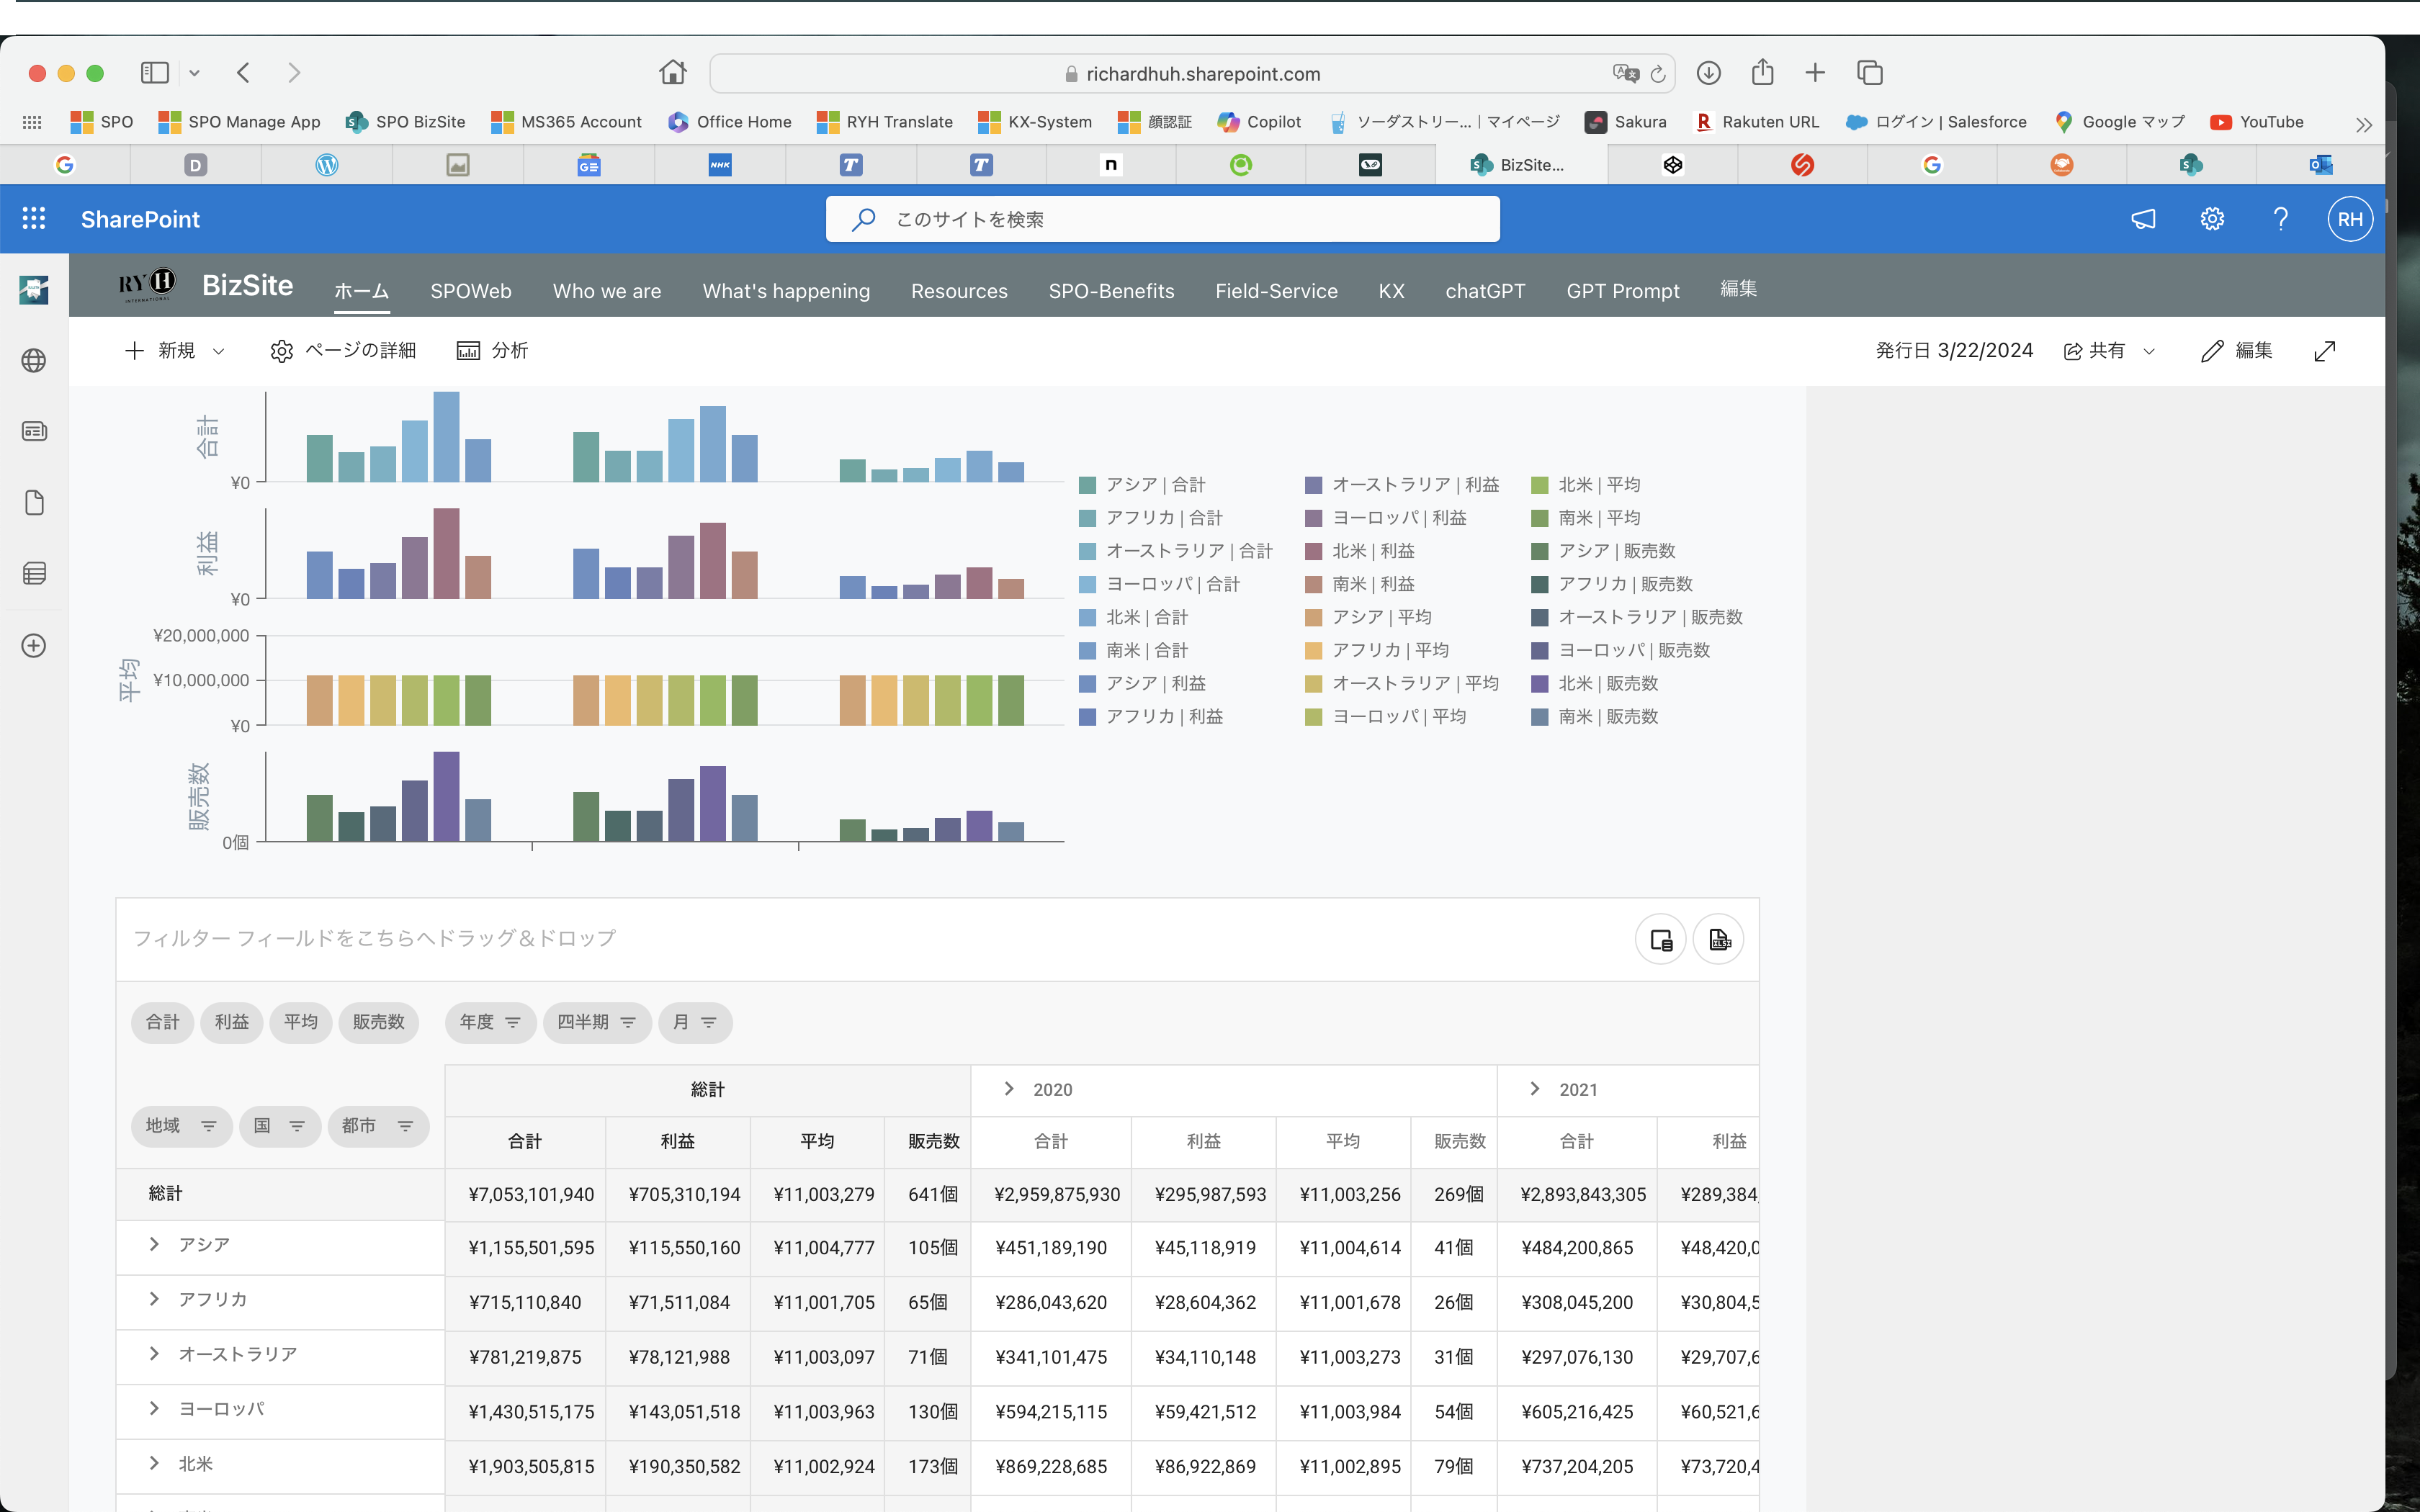
Task: Click the アジア | 販売数 green color swatch
Action: (x=1540, y=552)
